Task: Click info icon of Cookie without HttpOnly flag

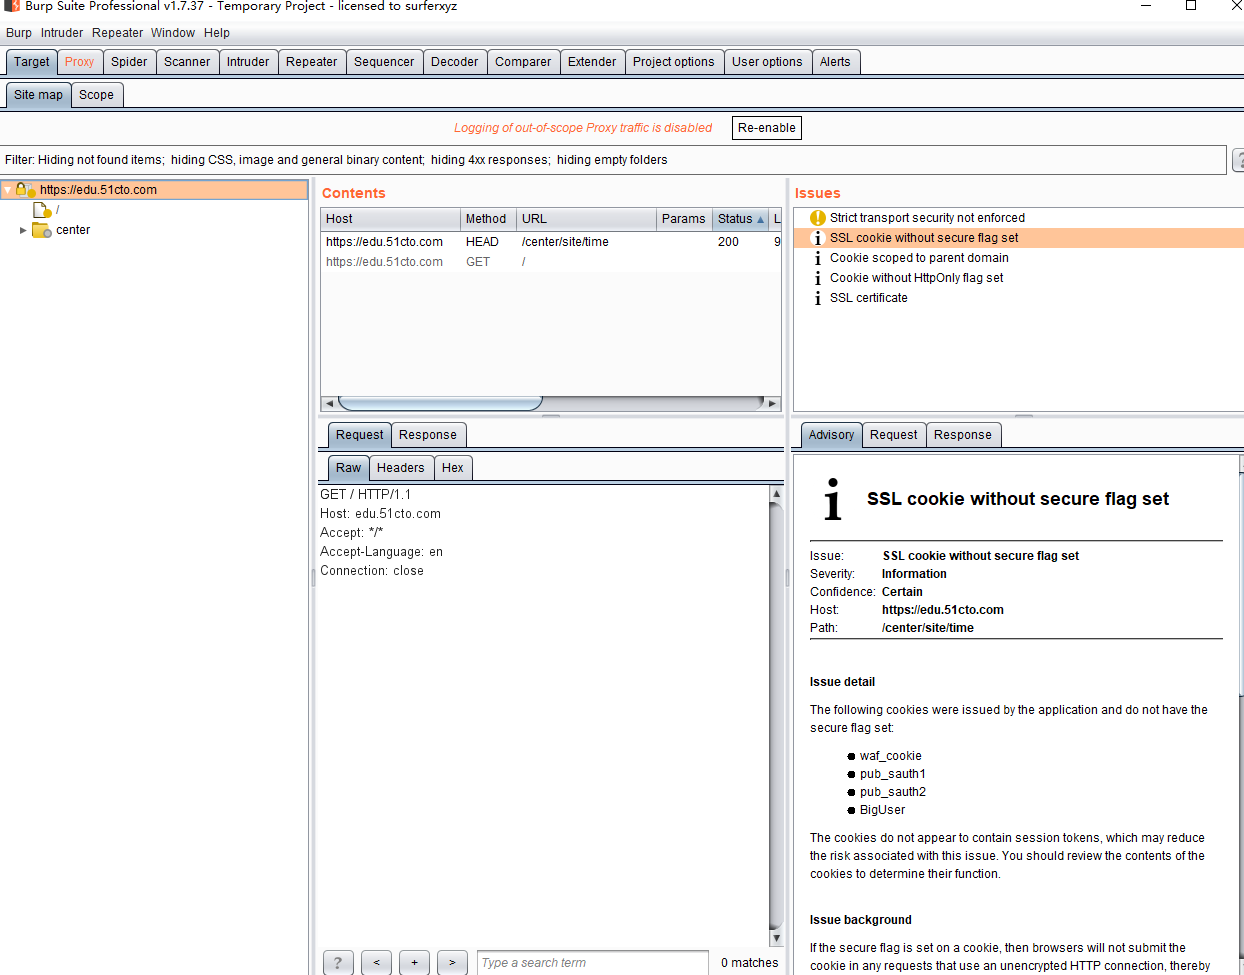Action: click(x=818, y=278)
